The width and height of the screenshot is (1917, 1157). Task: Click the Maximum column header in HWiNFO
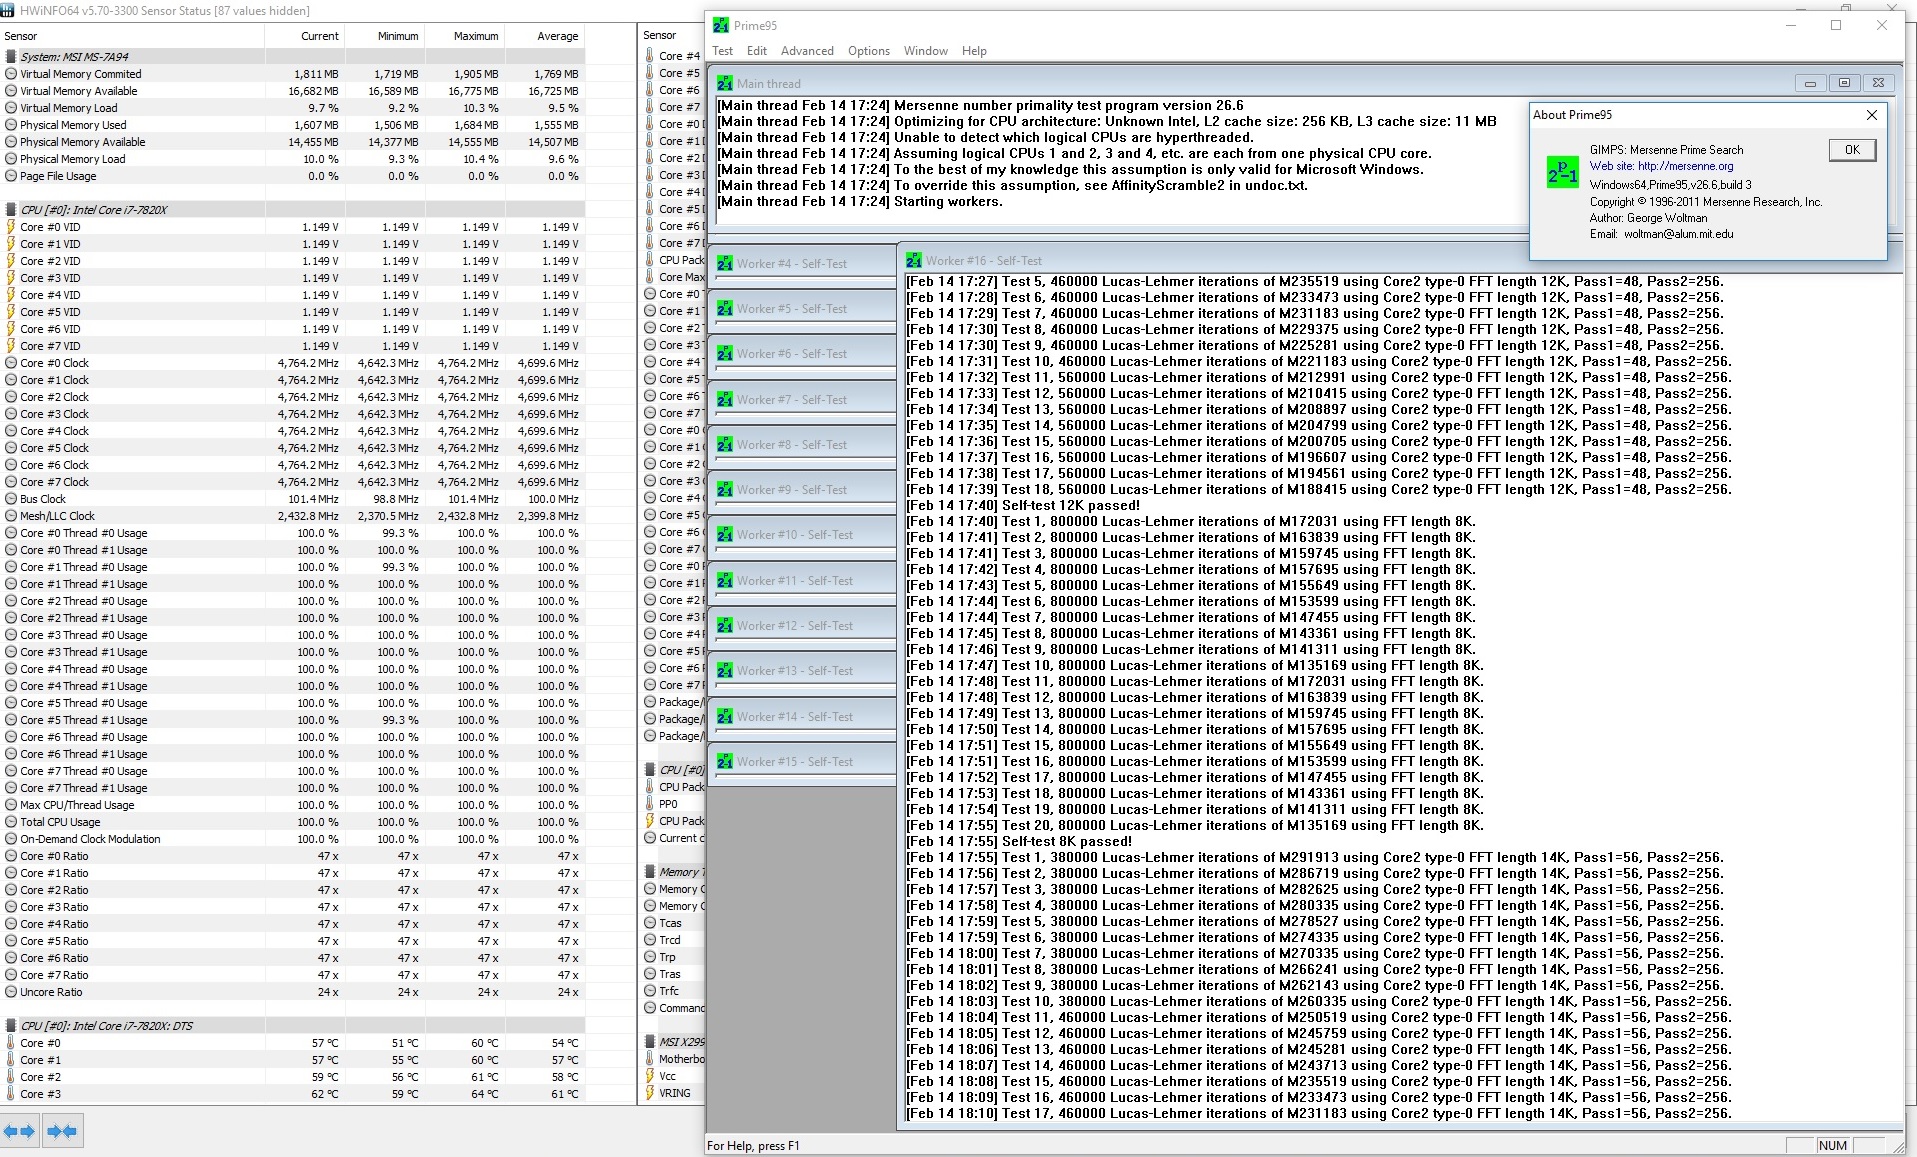click(x=465, y=36)
